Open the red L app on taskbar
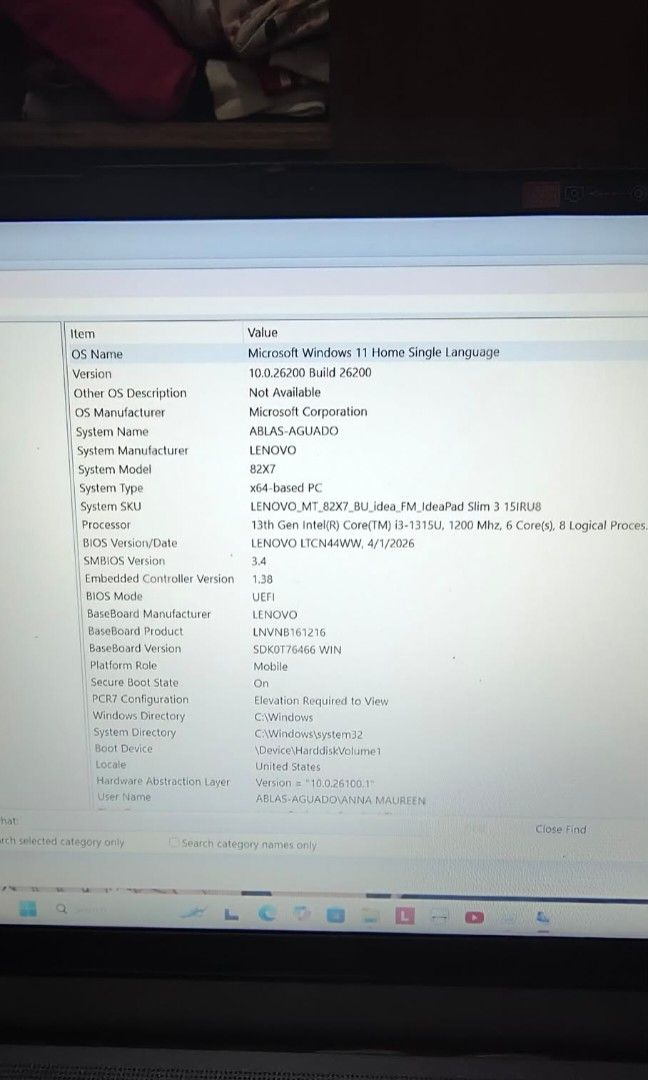648x1080 pixels. pos(405,916)
